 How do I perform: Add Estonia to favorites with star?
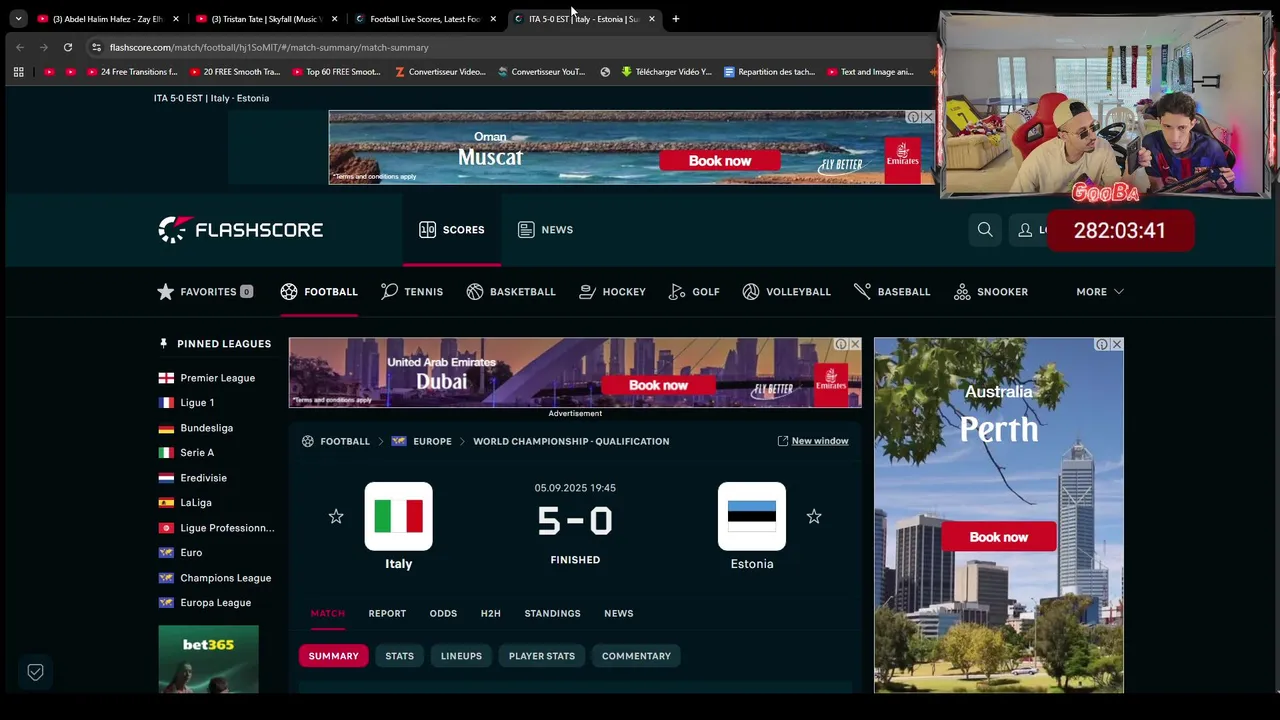(x=814, y=517)
